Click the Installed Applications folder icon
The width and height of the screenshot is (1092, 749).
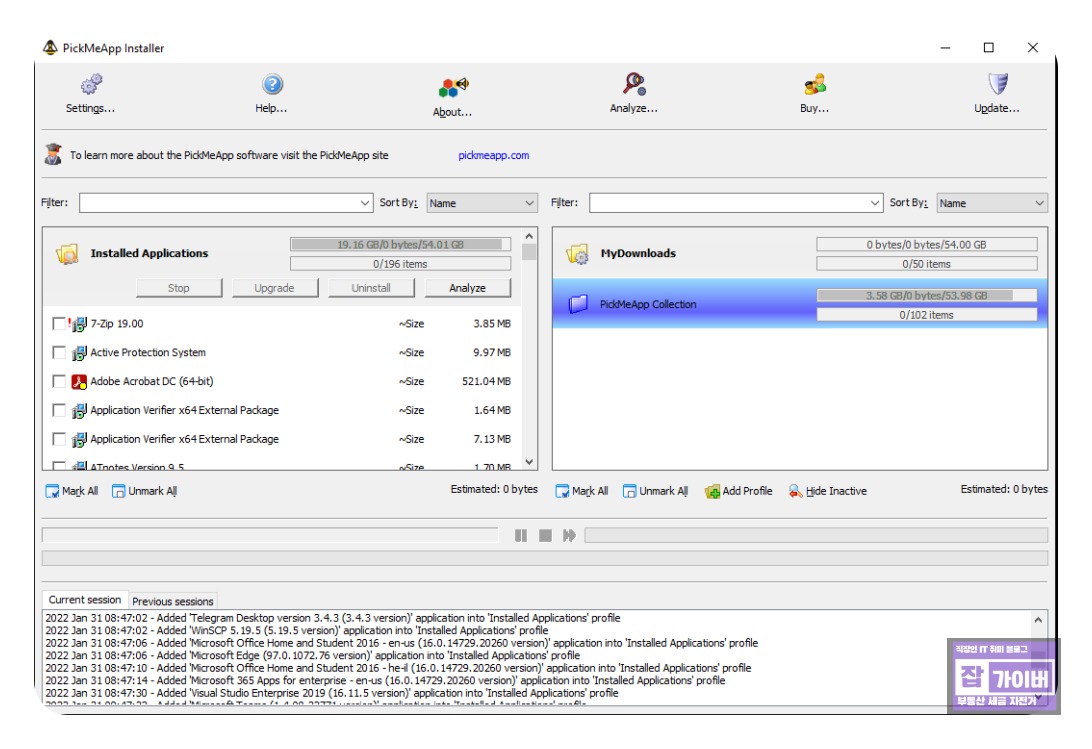pos(67,254)
